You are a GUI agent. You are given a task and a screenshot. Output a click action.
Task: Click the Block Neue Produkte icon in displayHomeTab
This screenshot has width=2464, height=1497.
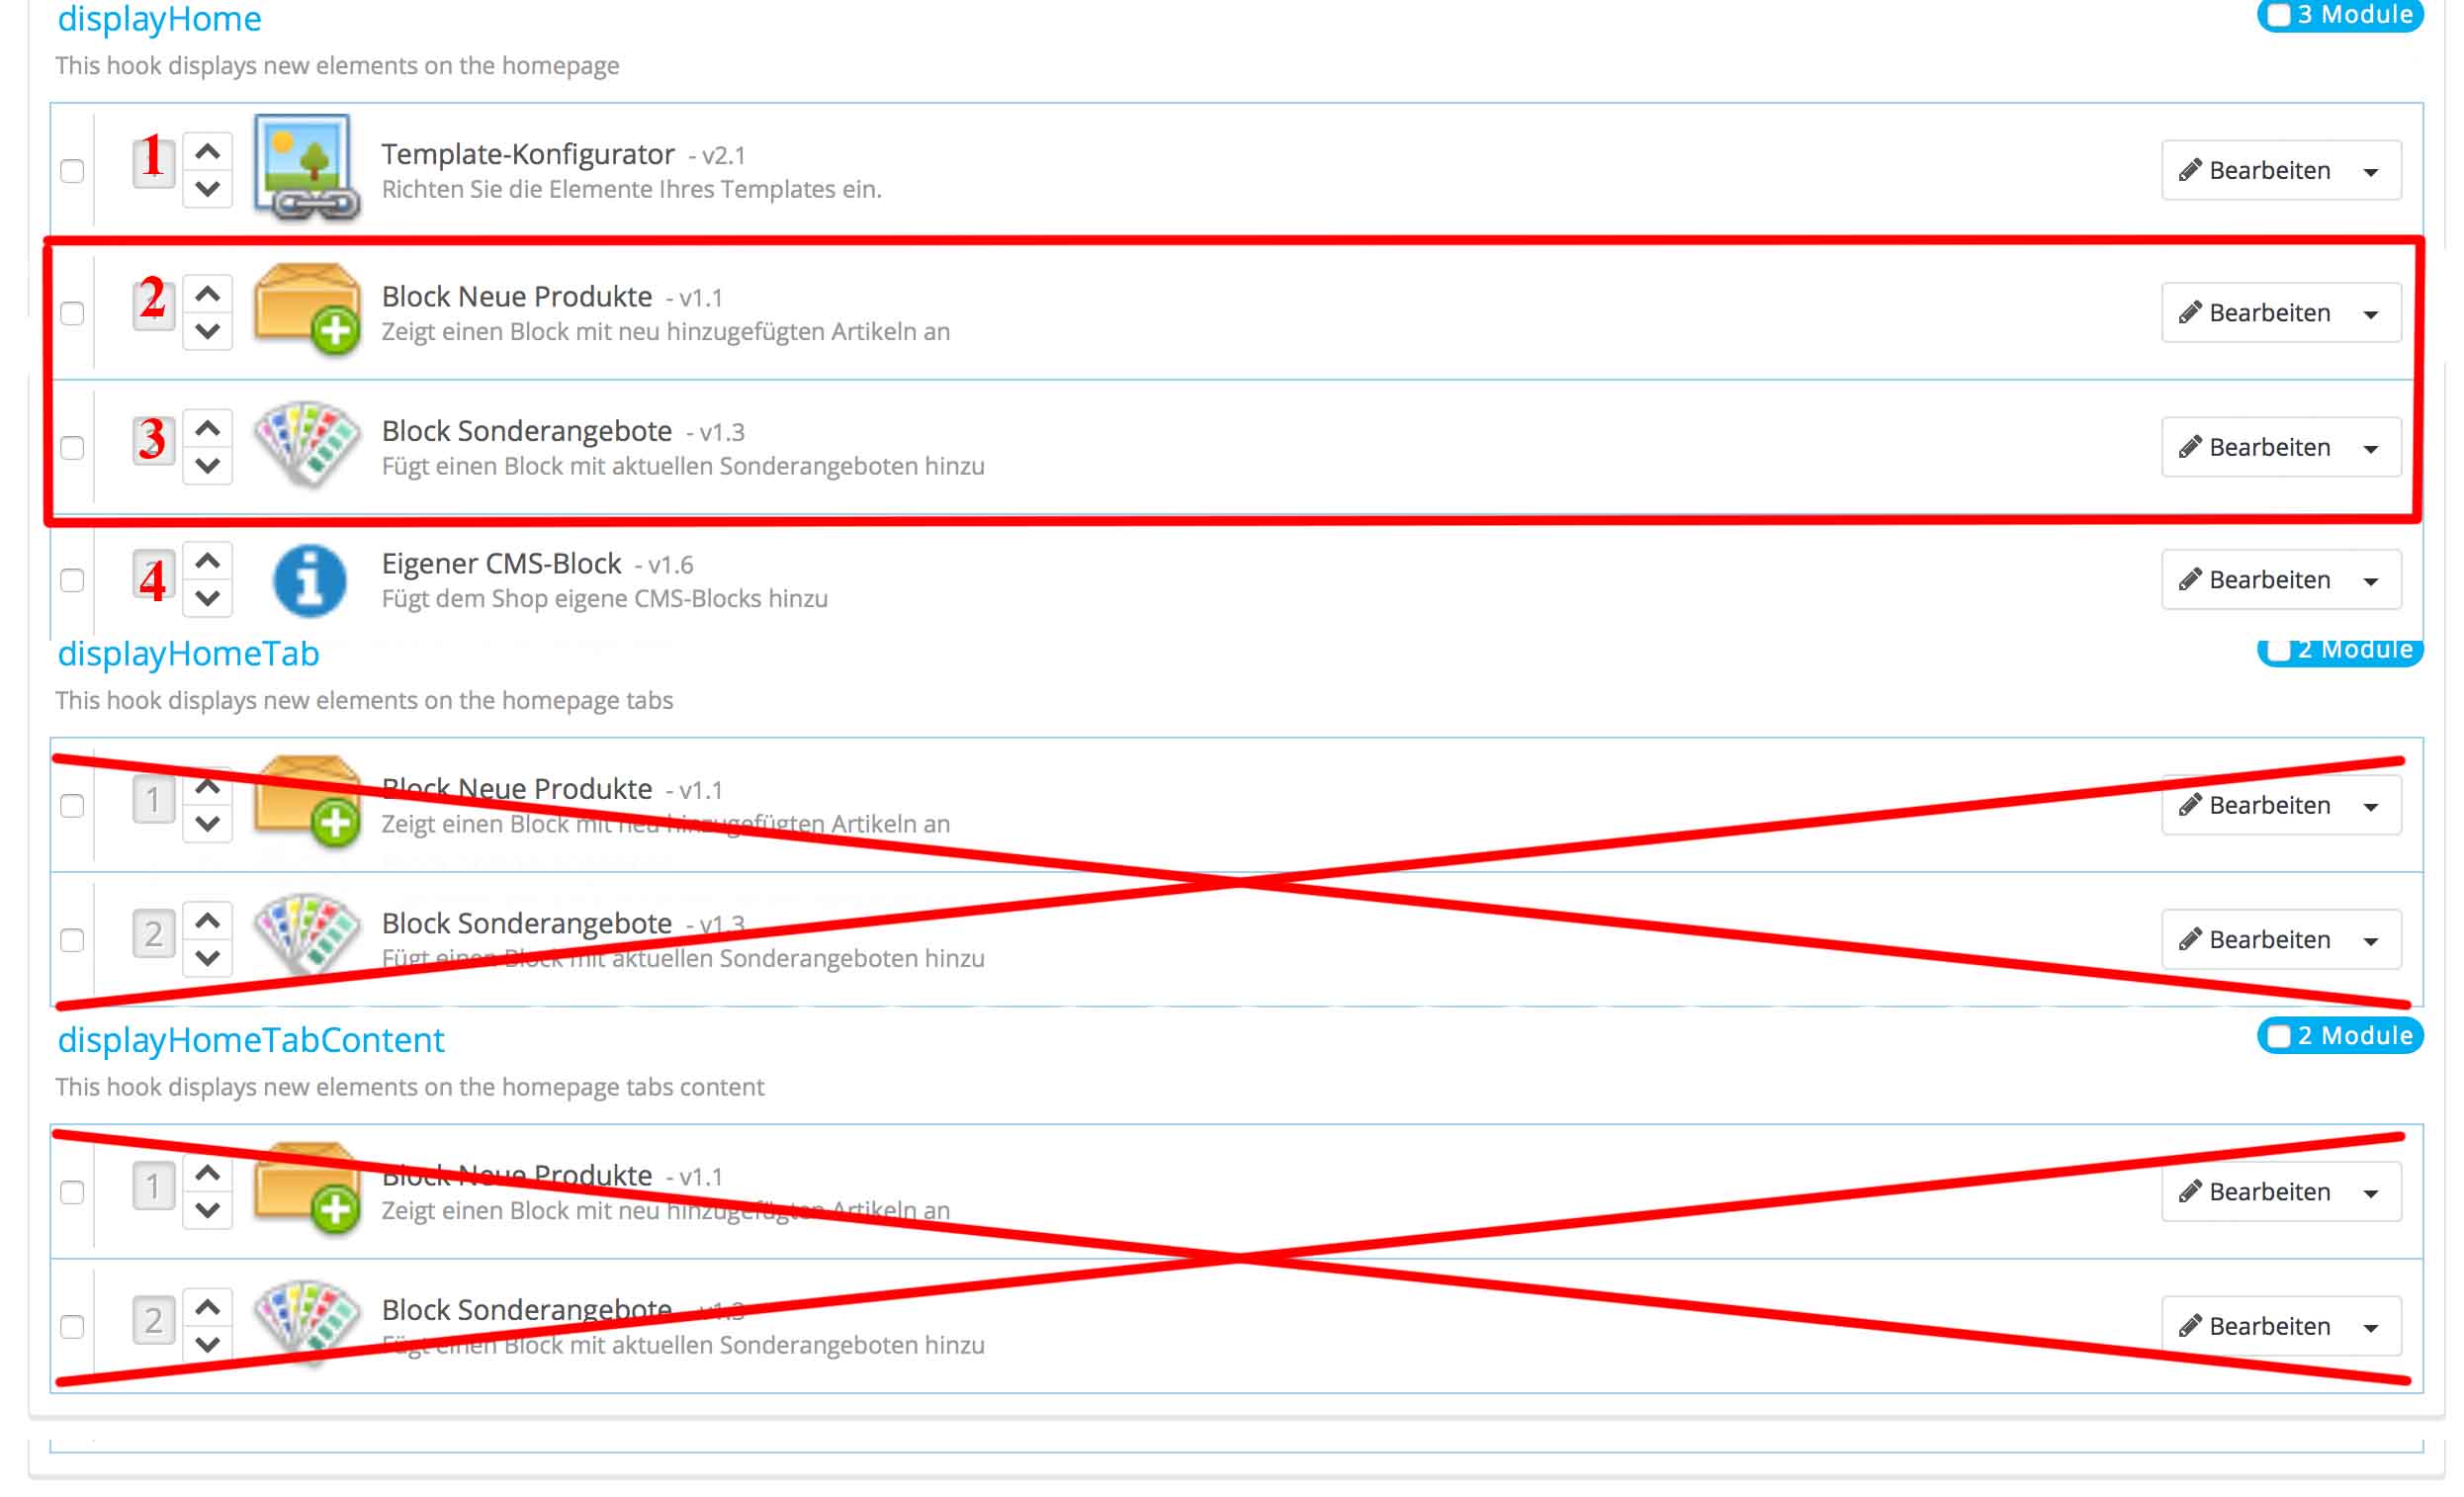pyautogui.click(x=307, y=802)
